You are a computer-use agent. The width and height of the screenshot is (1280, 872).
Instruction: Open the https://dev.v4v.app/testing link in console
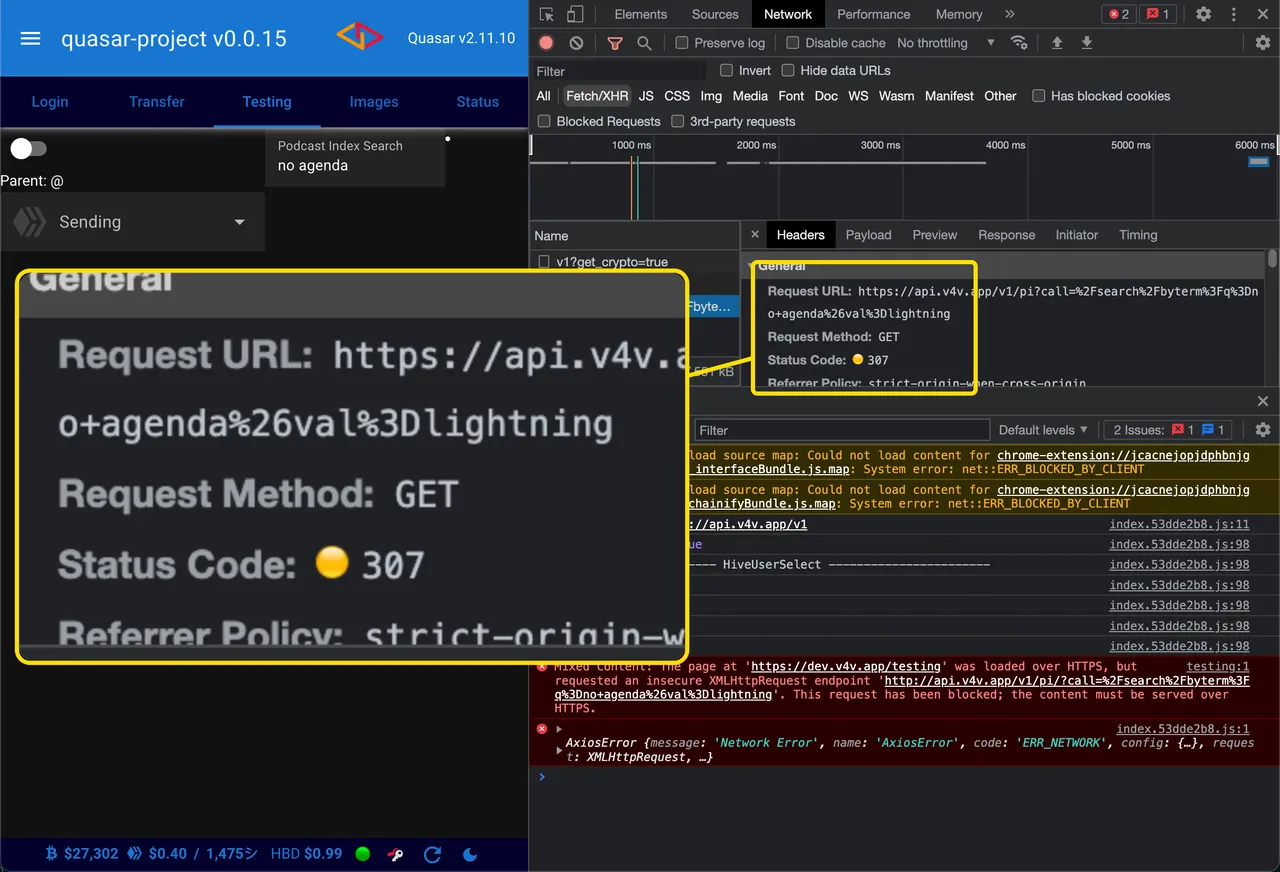[x=846, y=666]
